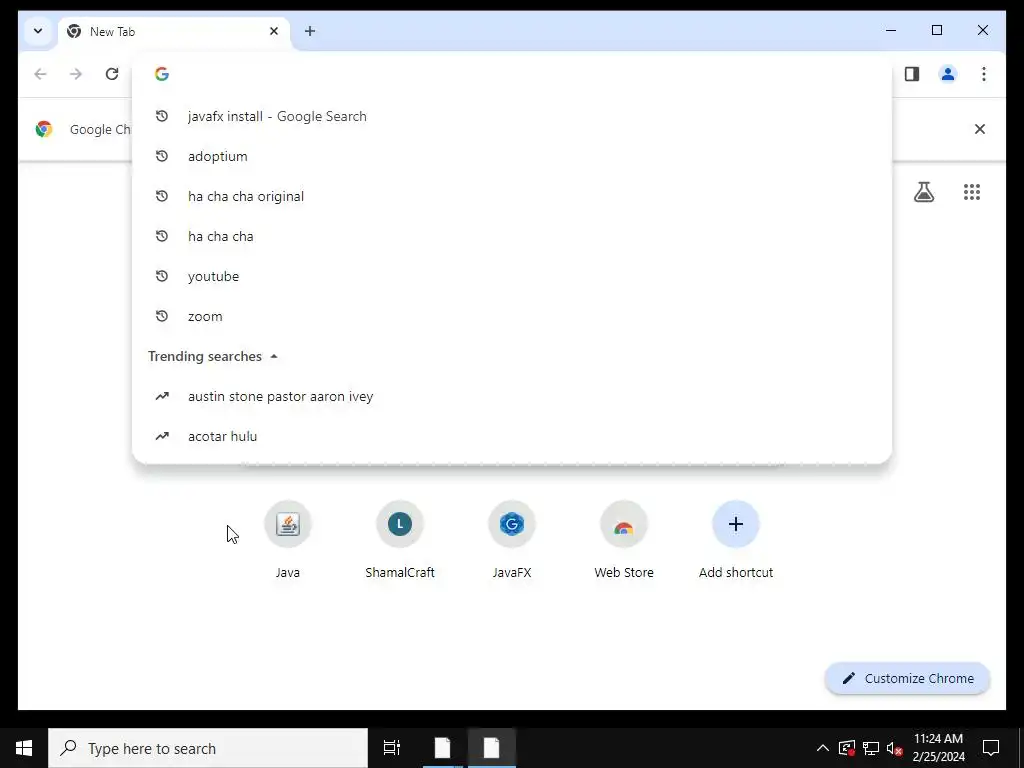Viewport: 1024px width, 768px height.
Task: Click the security alert tray icon
Action: pos(846,748)
